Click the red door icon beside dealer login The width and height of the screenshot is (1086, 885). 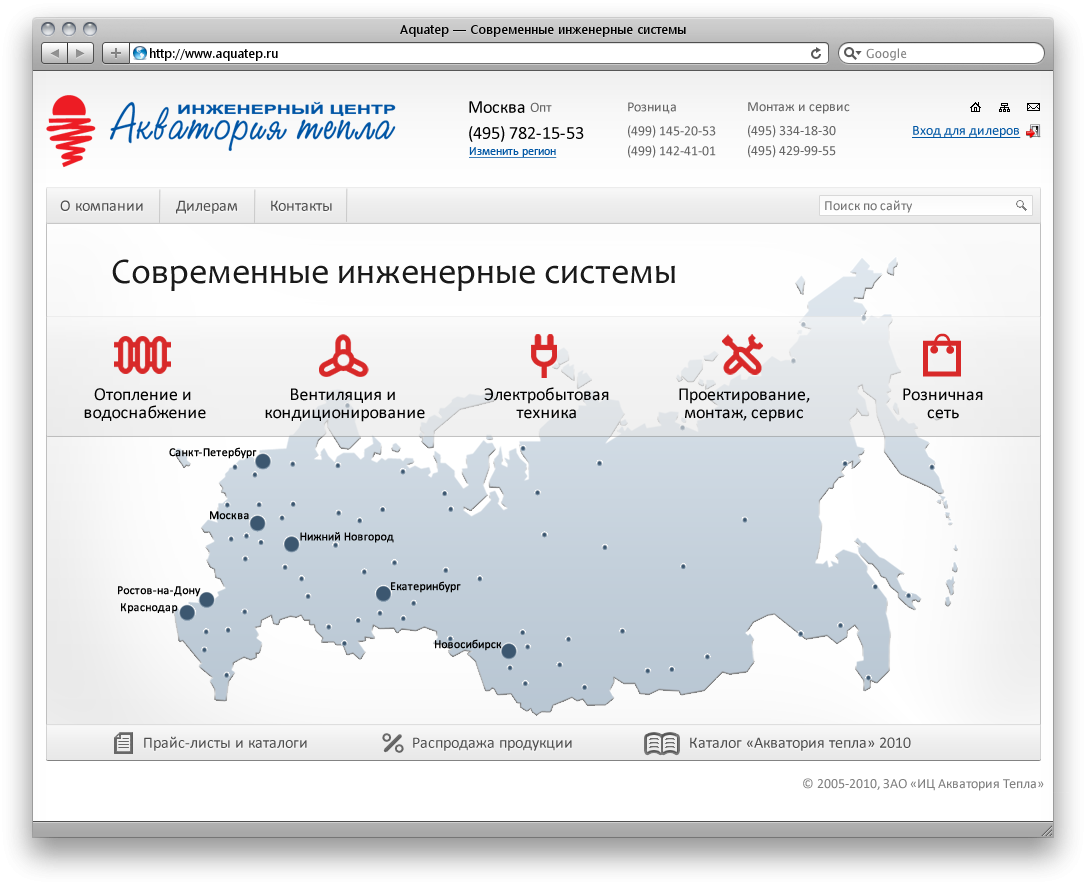(1035, 130)
